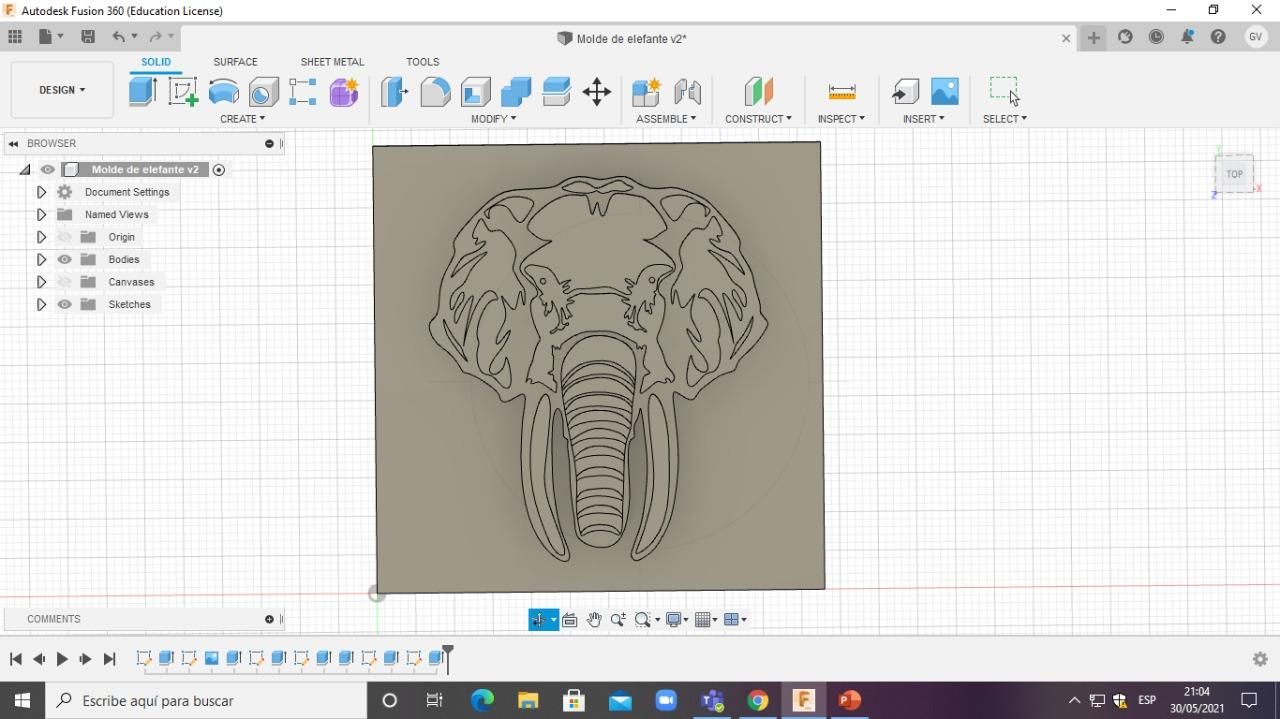Switch to the TOOLS tab

[x=422, y=62]
